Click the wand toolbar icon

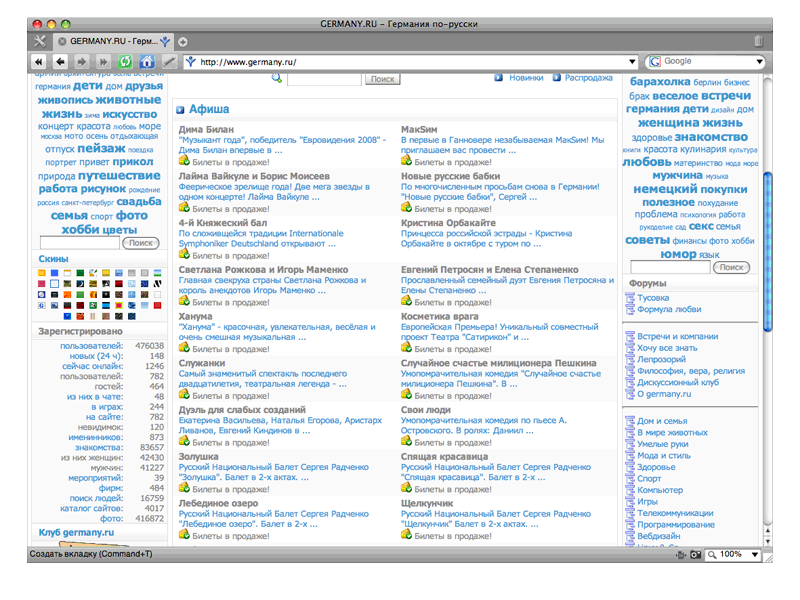169,62
